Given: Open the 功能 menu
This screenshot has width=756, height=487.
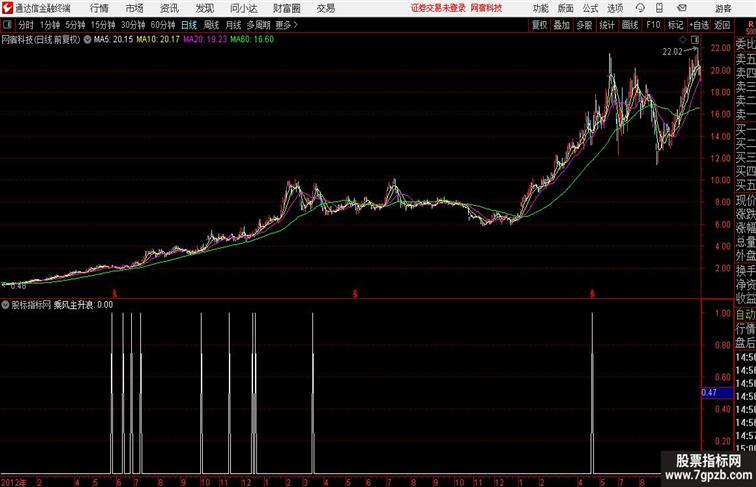Looking at the screenshot, I should click(x=540, y=8).
